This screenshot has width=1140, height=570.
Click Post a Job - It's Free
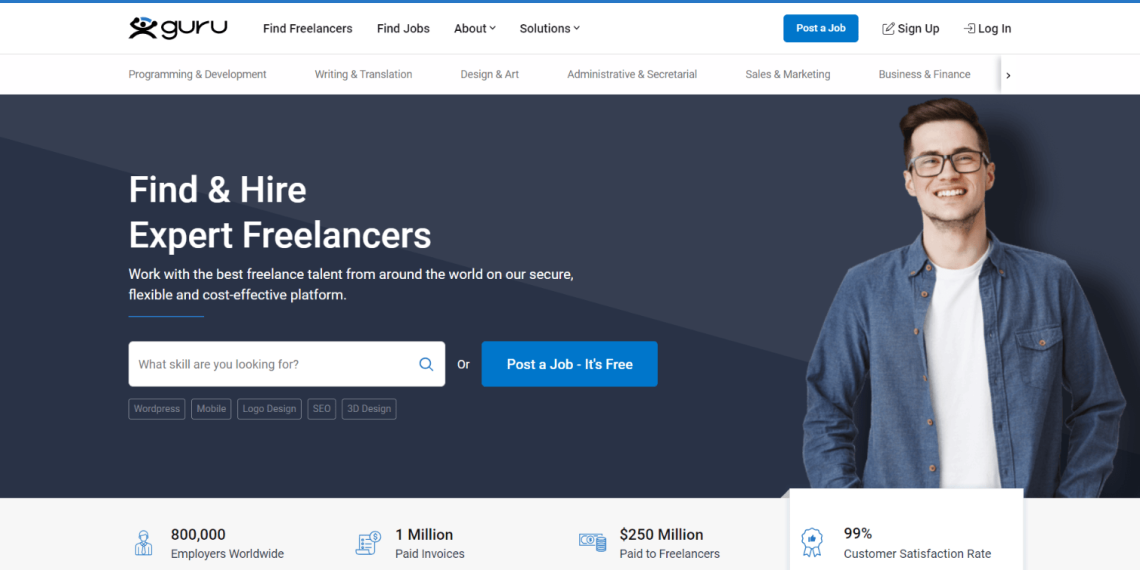click(569, 364)
